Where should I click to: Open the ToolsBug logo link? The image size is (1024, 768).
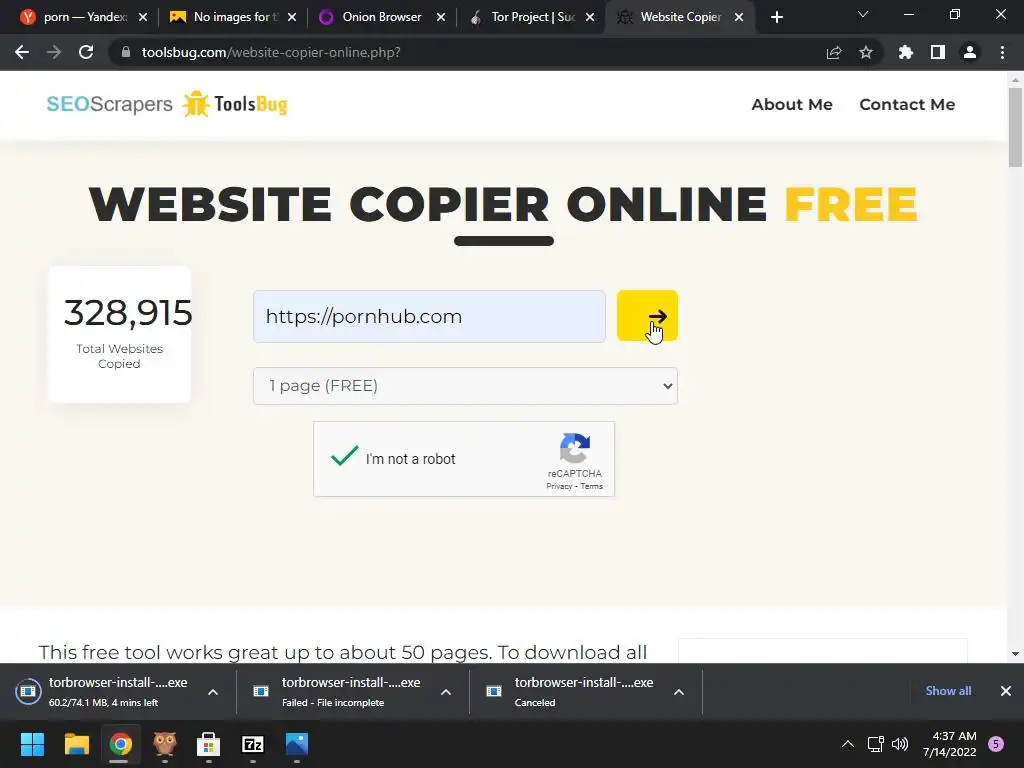234,104
